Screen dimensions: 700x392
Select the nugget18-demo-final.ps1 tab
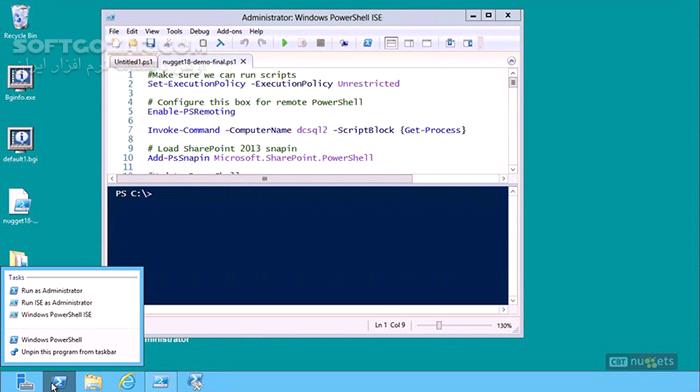pyautogui.click(x=199, y=62)
